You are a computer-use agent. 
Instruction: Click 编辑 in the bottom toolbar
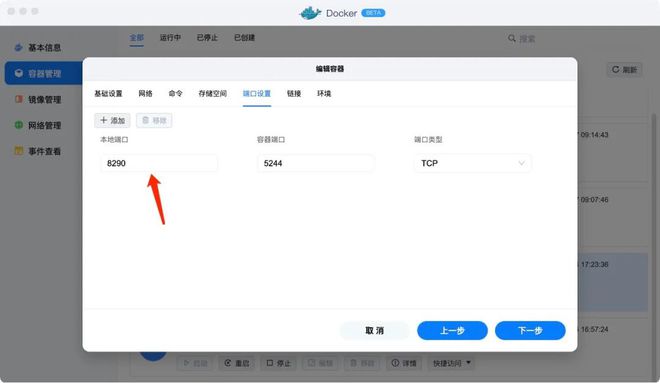[x=320, y=363]
